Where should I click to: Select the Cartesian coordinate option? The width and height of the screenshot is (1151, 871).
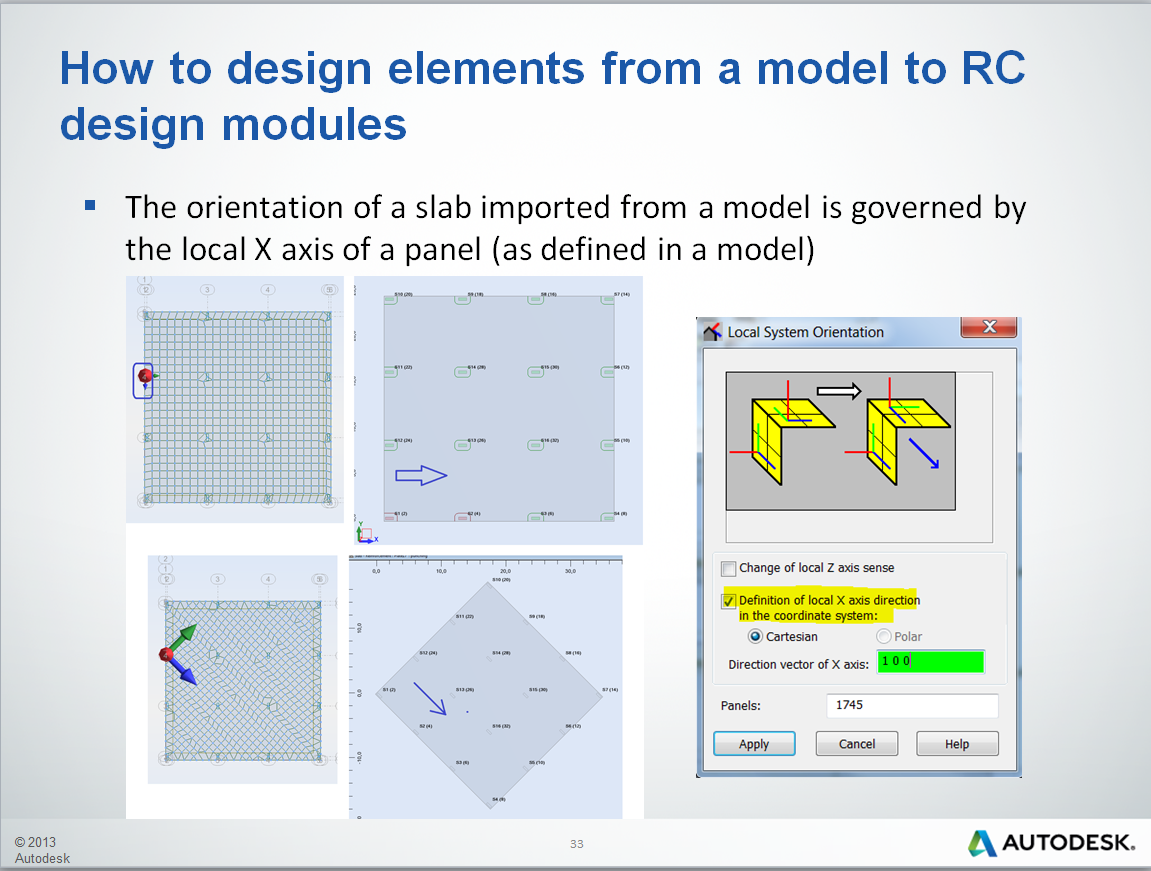pyautogui.click(x=755, y=636)
